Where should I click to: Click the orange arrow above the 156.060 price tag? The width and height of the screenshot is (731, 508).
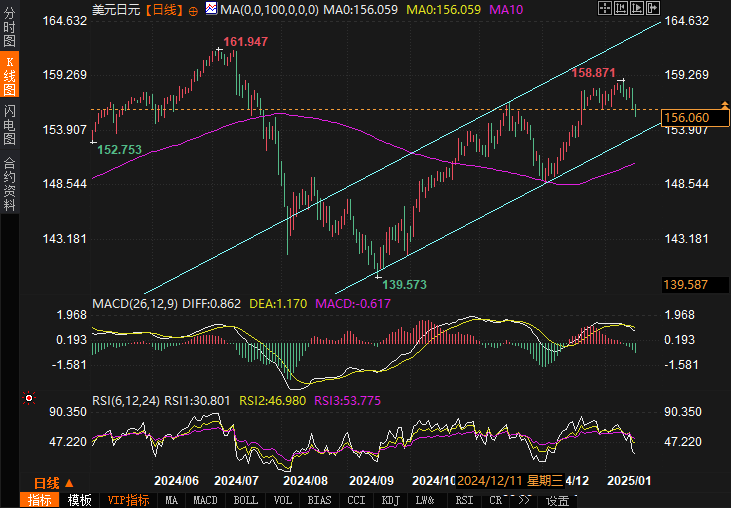pos(724,104)
